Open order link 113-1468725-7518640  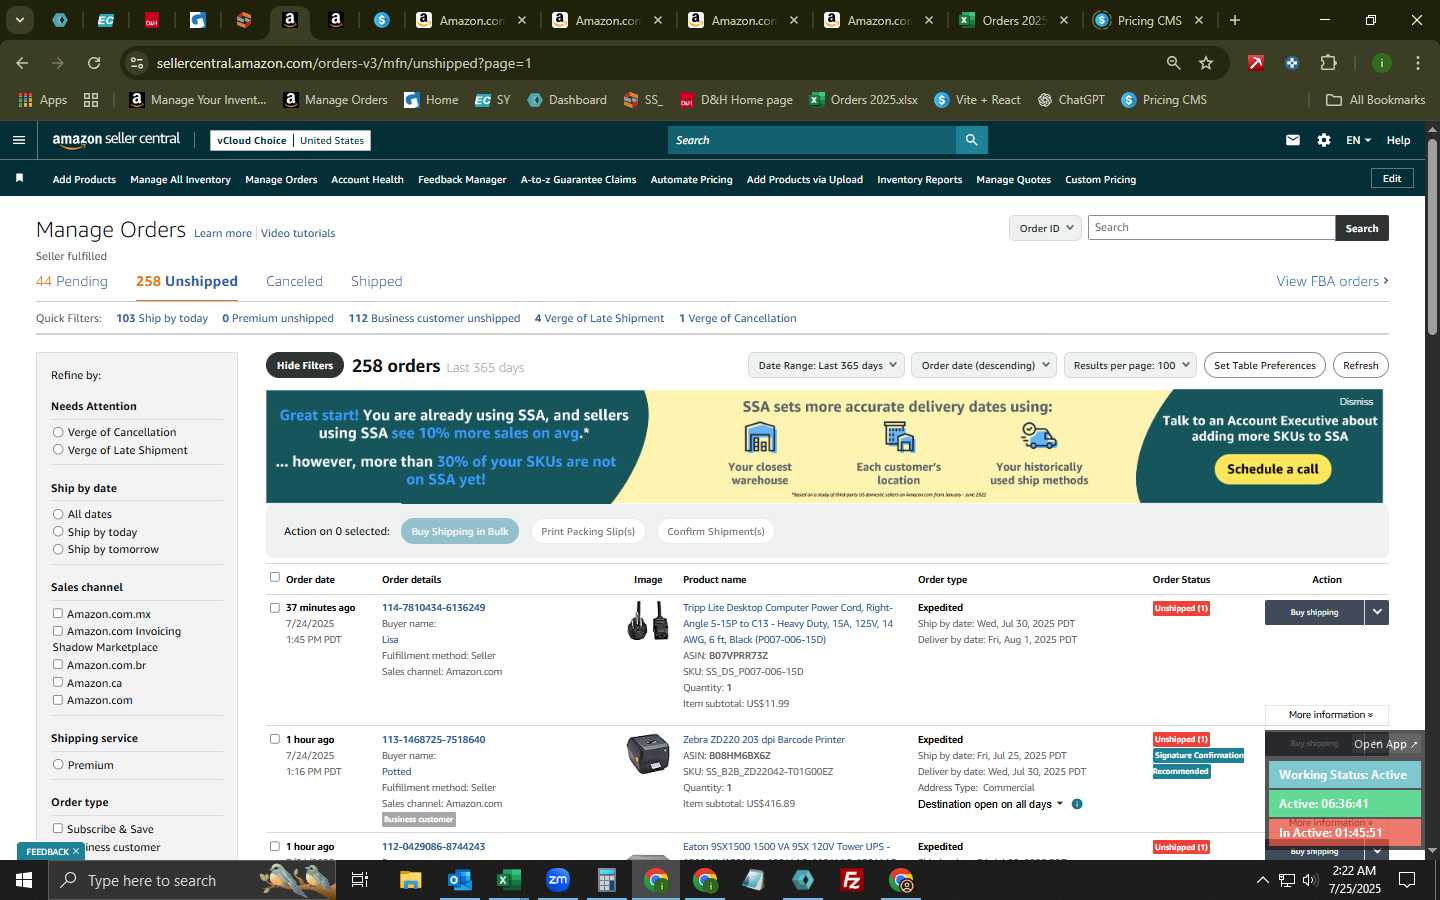[x=433, y=740]
